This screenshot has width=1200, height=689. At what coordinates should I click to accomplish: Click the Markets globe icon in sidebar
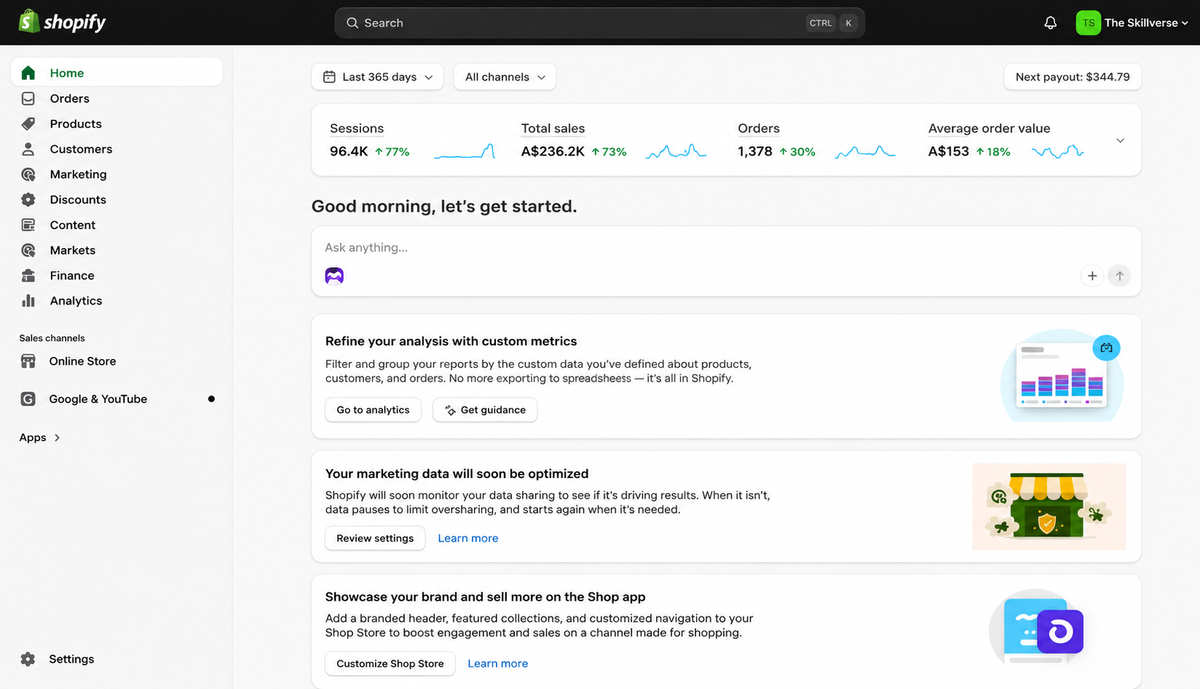pos(28,250)
